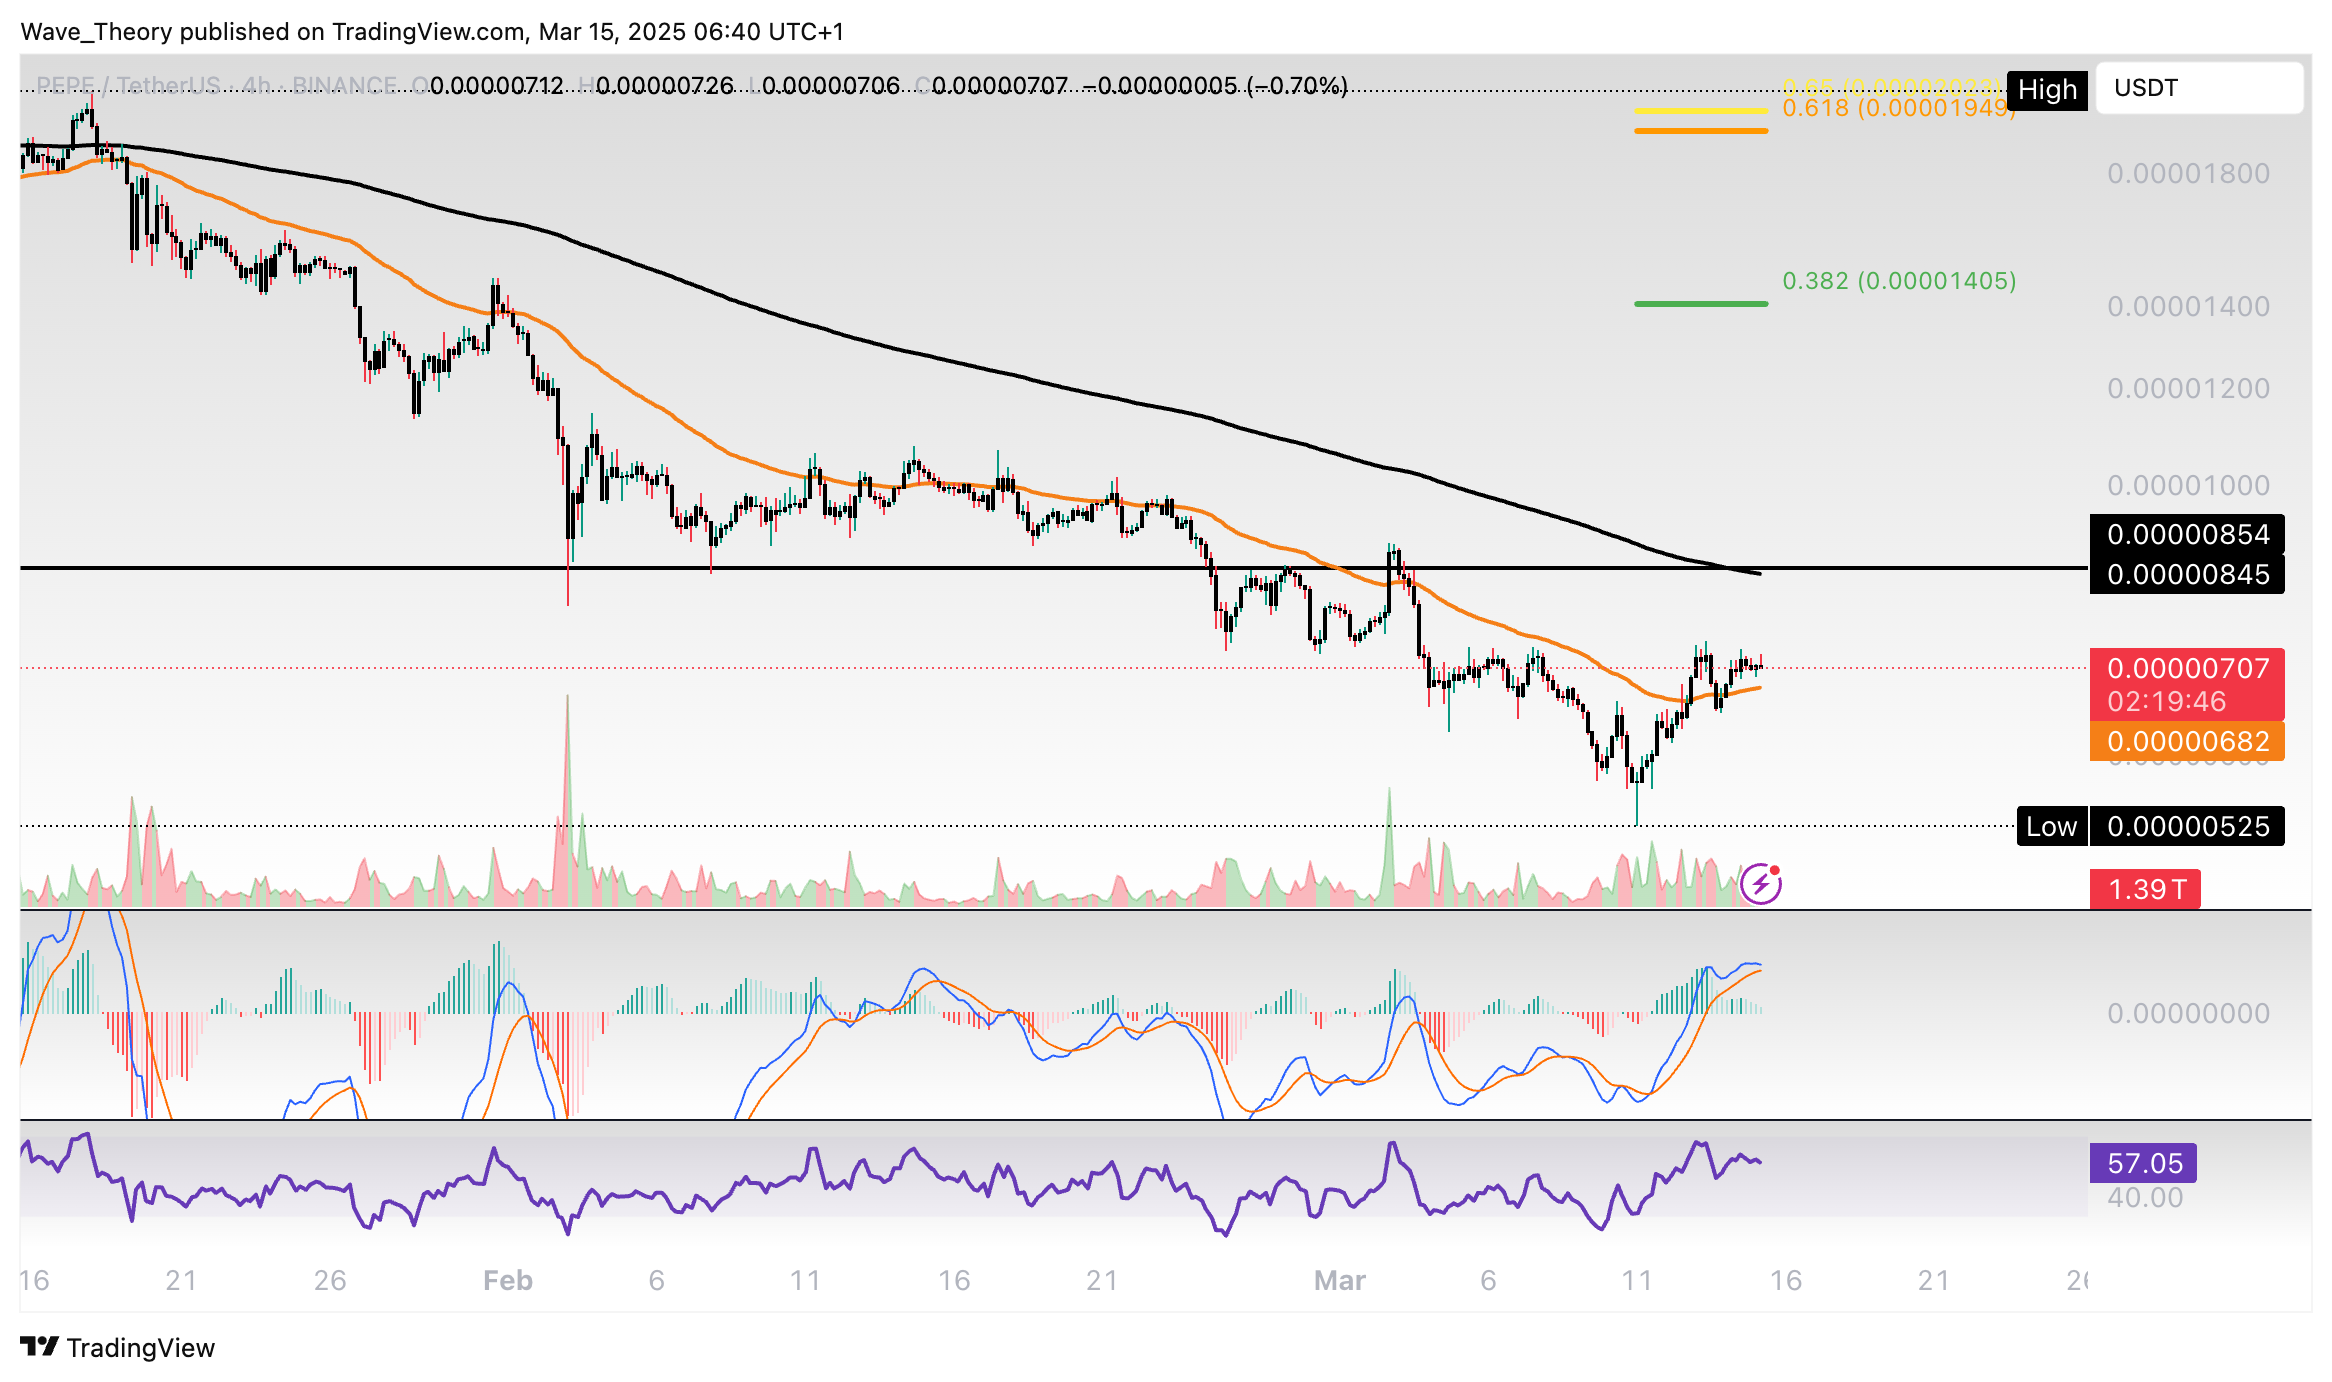This screenshot has height=1382, width=2332.
Task: Click the 0.382 (0.00001405) Fibonacci label
Action: click(1898, 281)
